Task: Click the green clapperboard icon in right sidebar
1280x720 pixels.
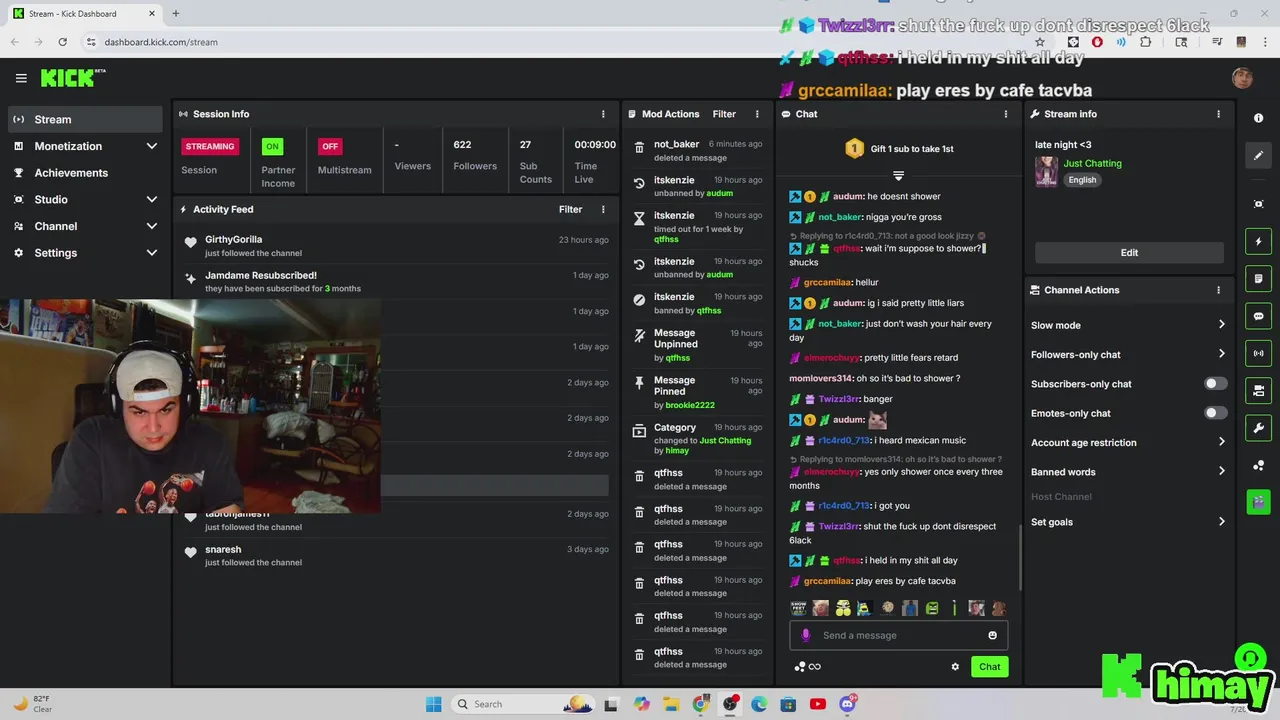Action: (x=1258, y=501)
